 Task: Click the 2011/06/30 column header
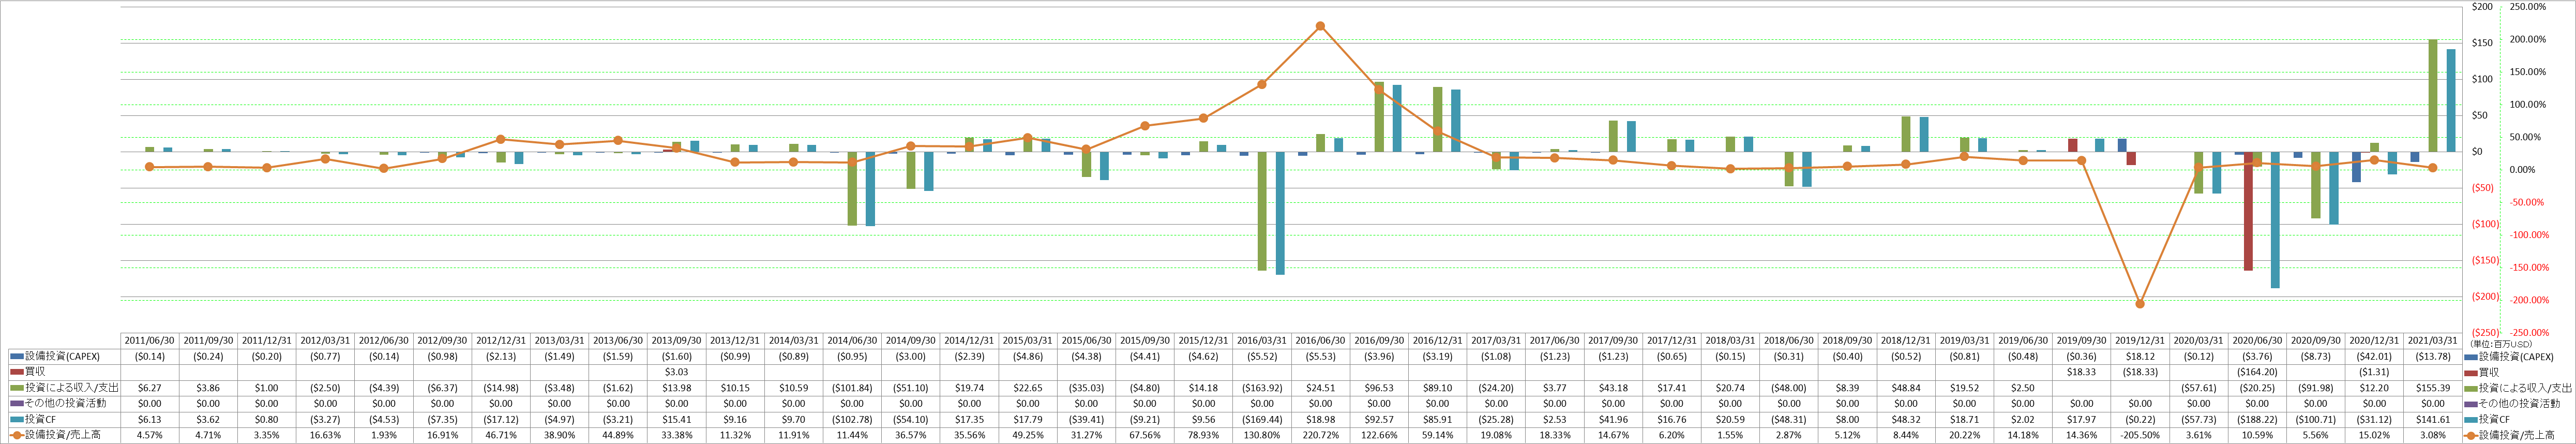coord(150,340)
